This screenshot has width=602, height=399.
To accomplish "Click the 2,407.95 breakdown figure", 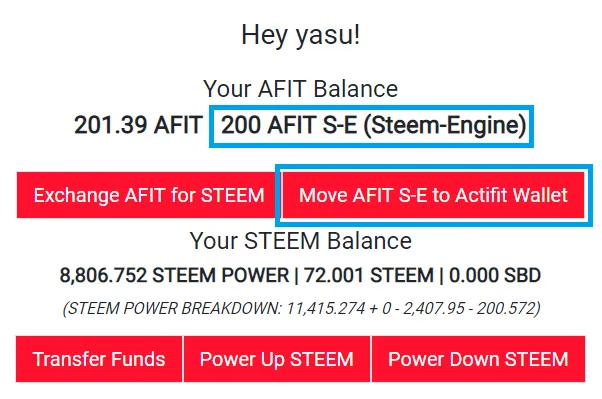I will point(434,308).
